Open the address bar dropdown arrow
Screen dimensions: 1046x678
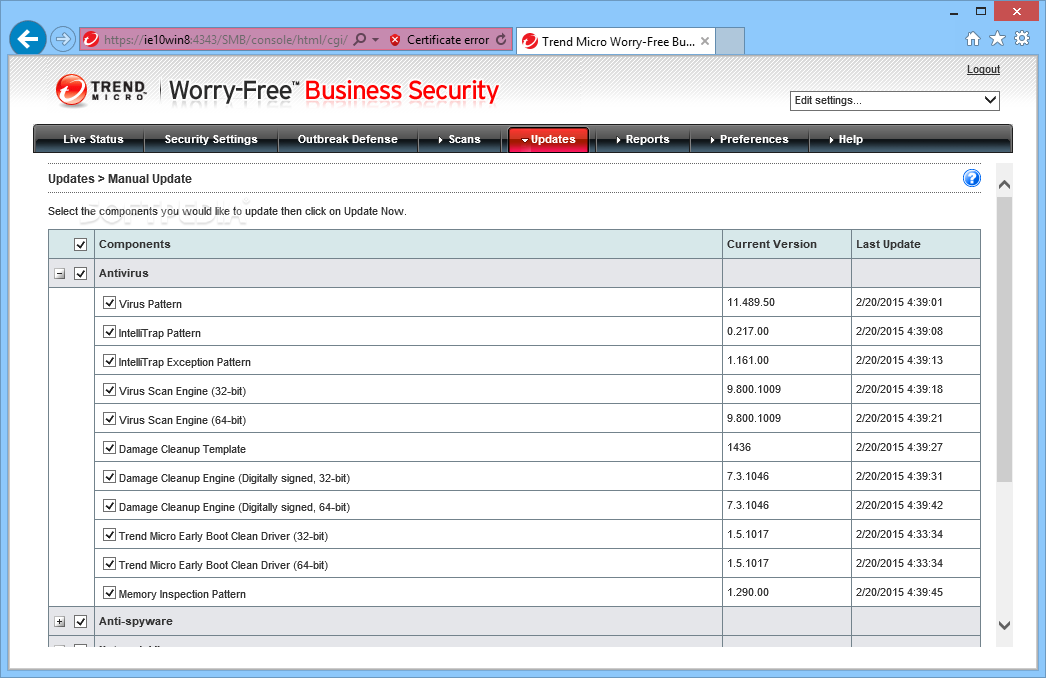tap(376, 39)
